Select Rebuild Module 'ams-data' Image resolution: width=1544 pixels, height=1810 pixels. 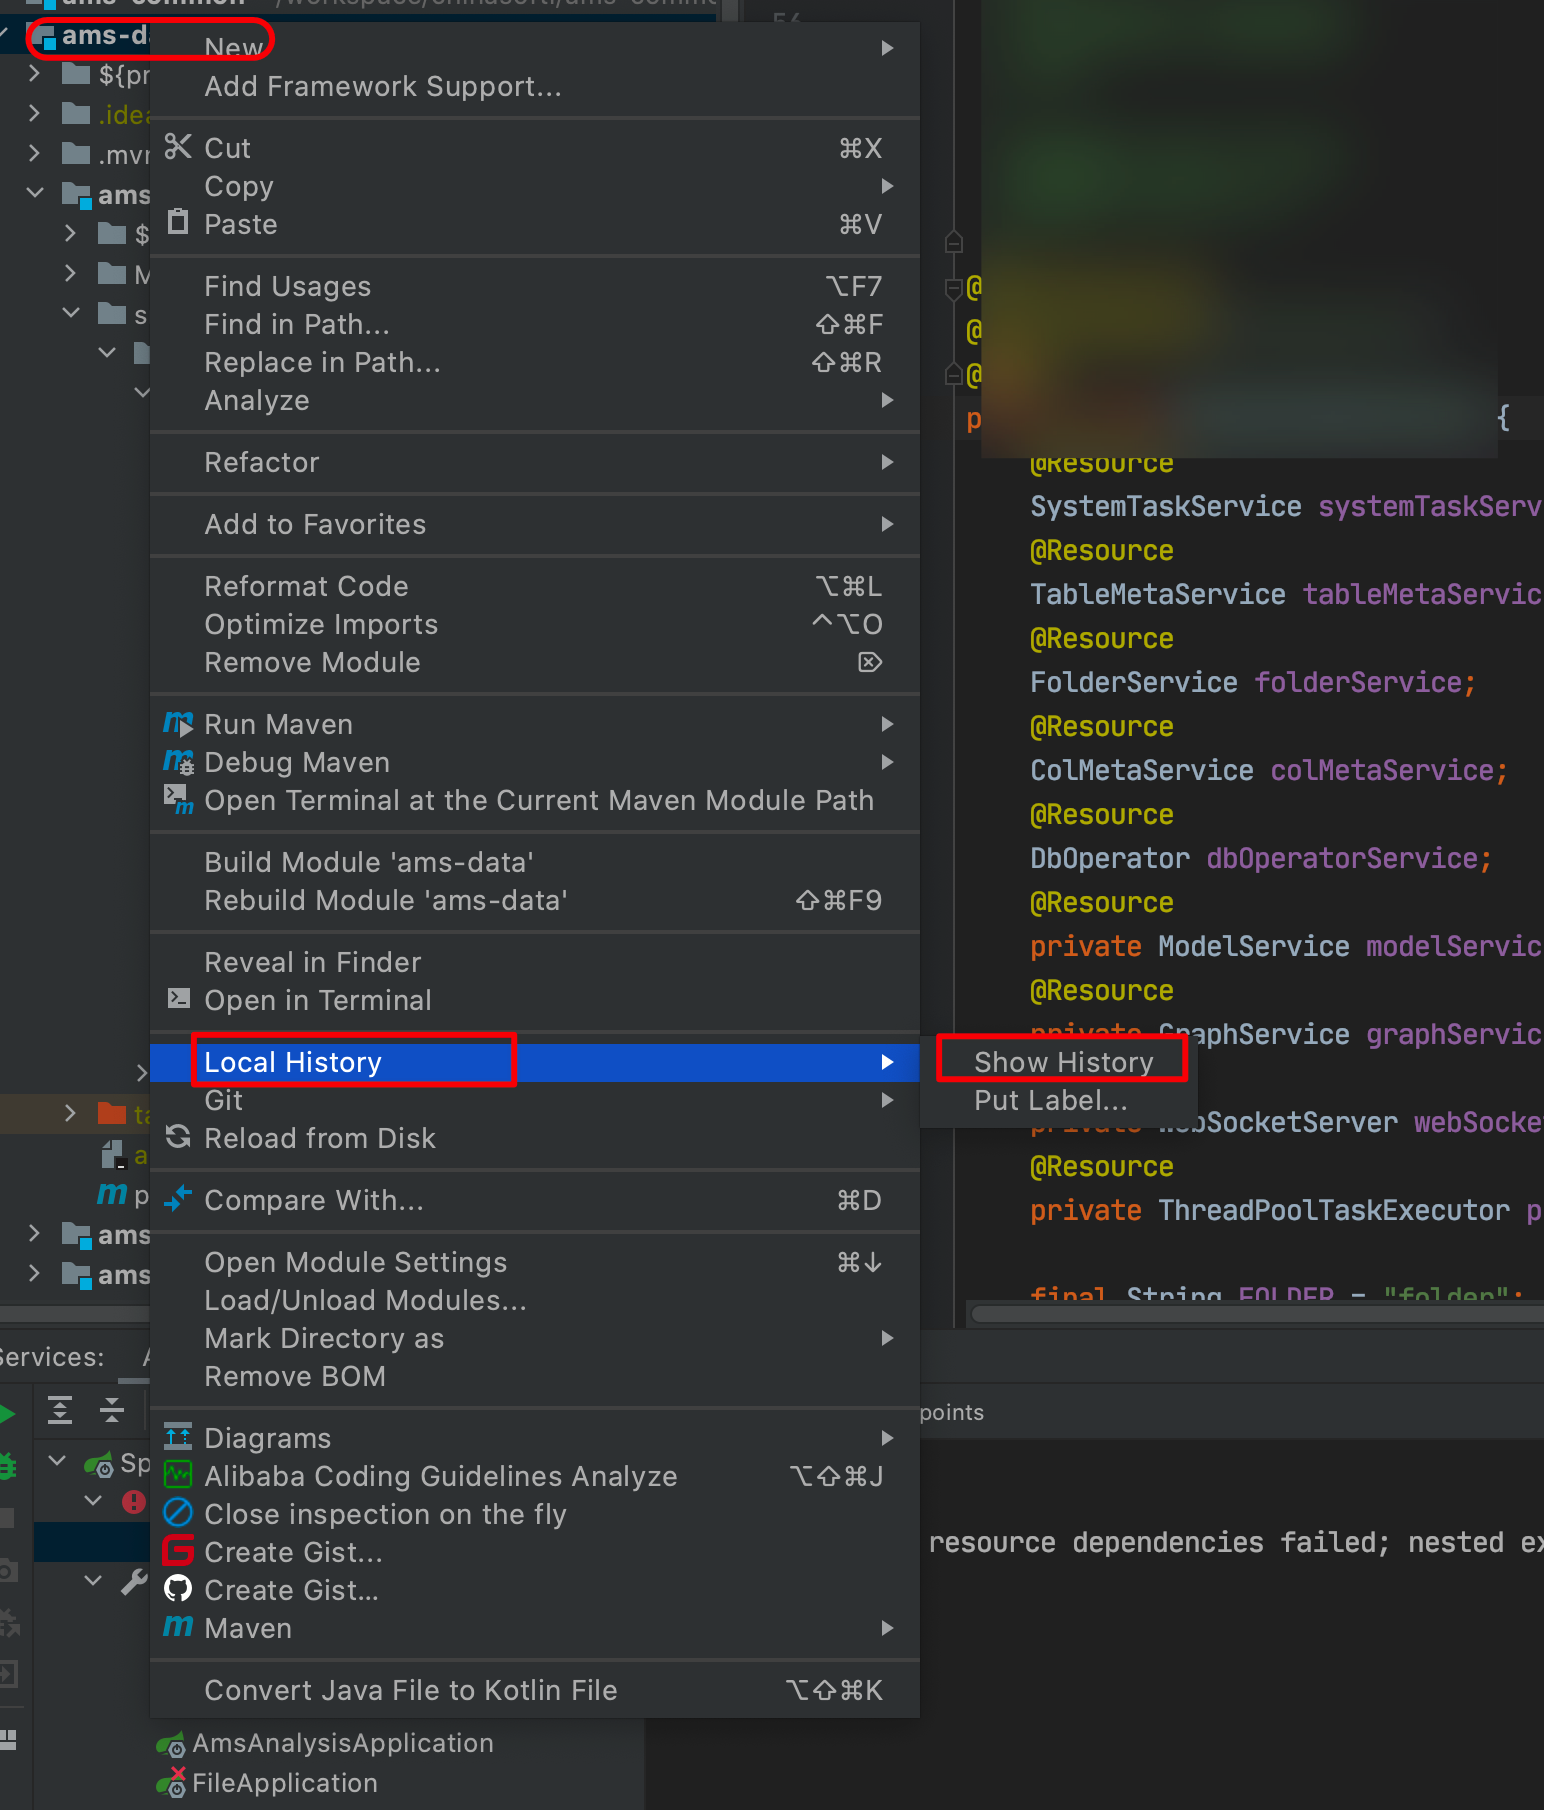click(535, 900)
